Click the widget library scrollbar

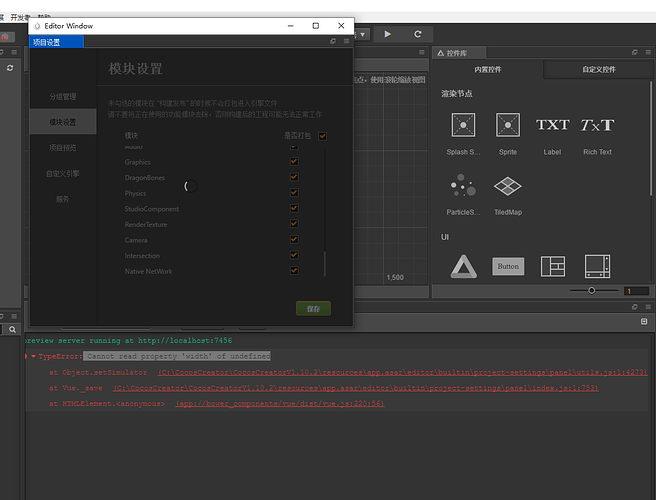pyautogui.click(x=651, y=140)
